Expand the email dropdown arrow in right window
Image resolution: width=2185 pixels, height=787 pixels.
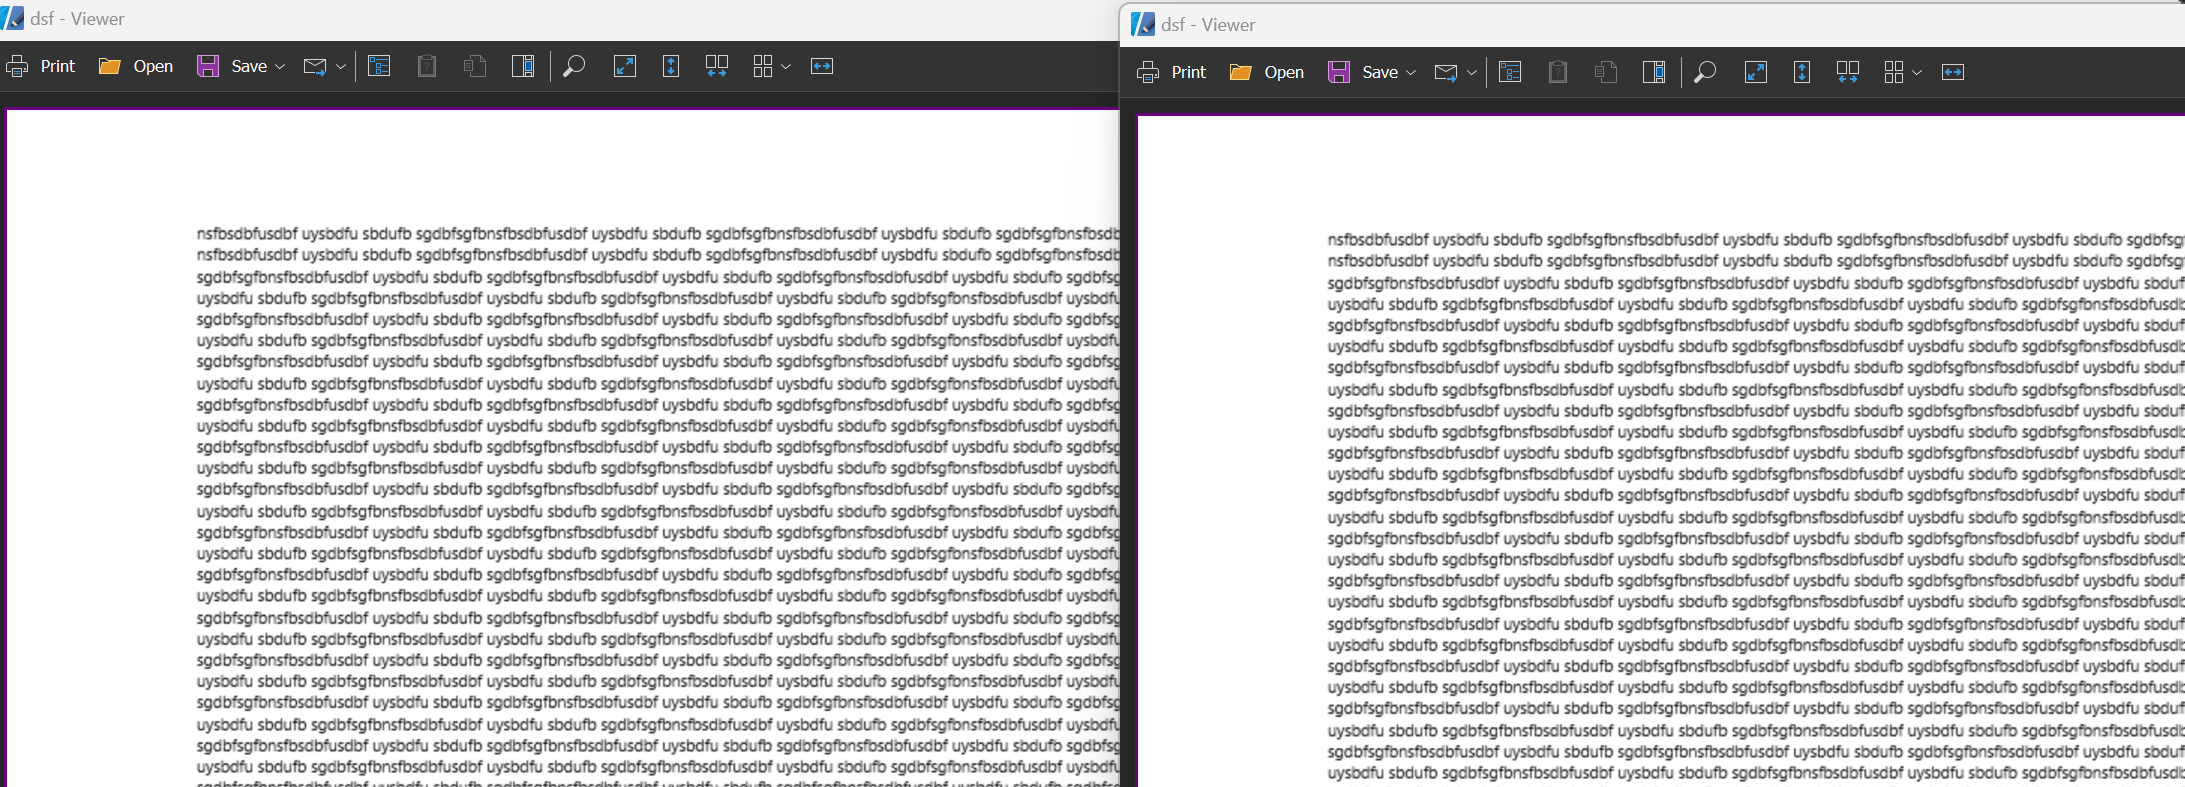(x=1472, y=73)
